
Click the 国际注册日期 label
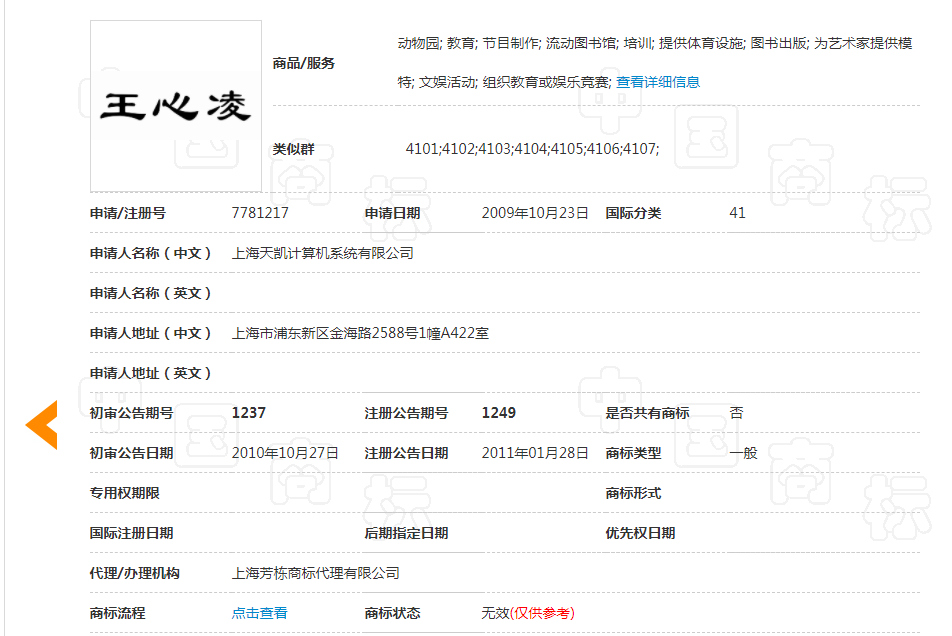click(x=132, y=533)
